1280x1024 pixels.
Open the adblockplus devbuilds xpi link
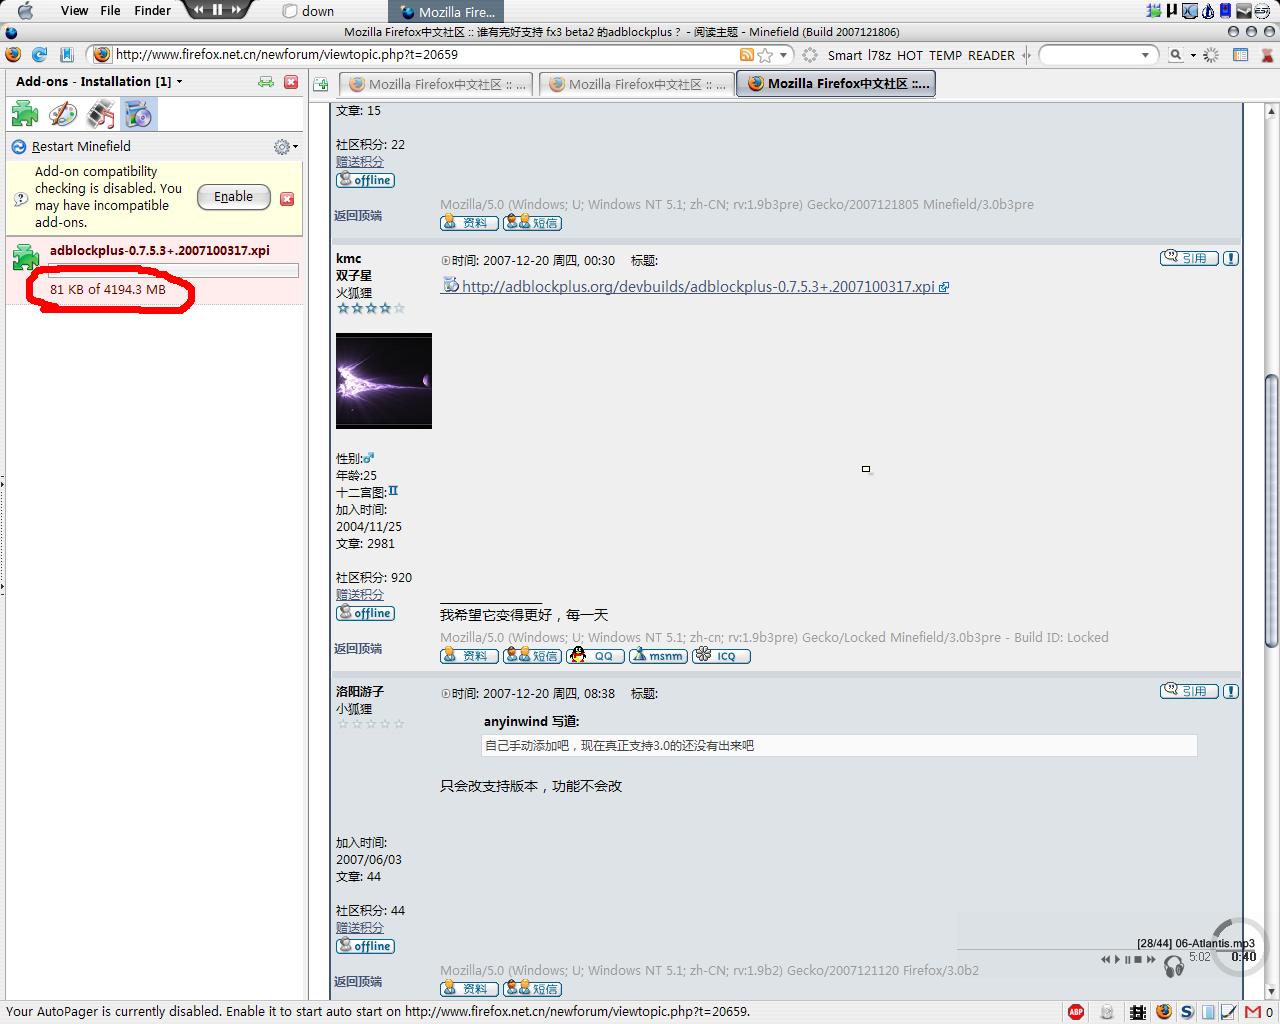click(698, 287)
